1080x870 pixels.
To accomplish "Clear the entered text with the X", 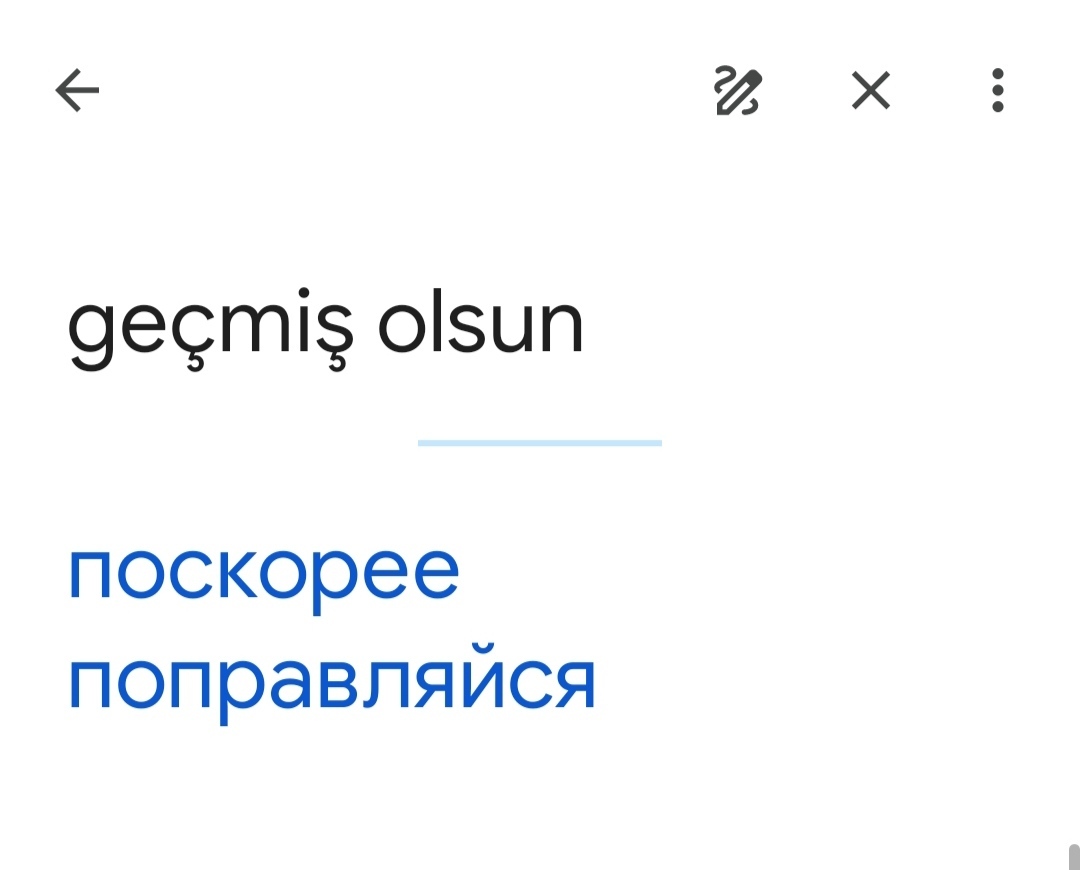I will point(870,92).
